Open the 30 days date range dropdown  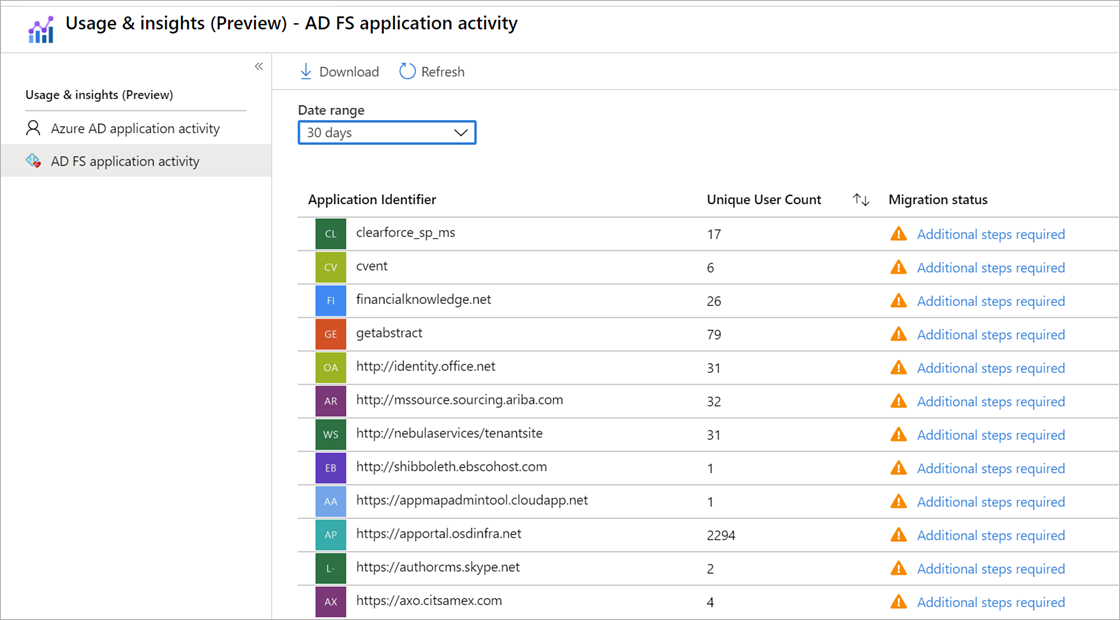pyautogui.click(x=387, y=133)
